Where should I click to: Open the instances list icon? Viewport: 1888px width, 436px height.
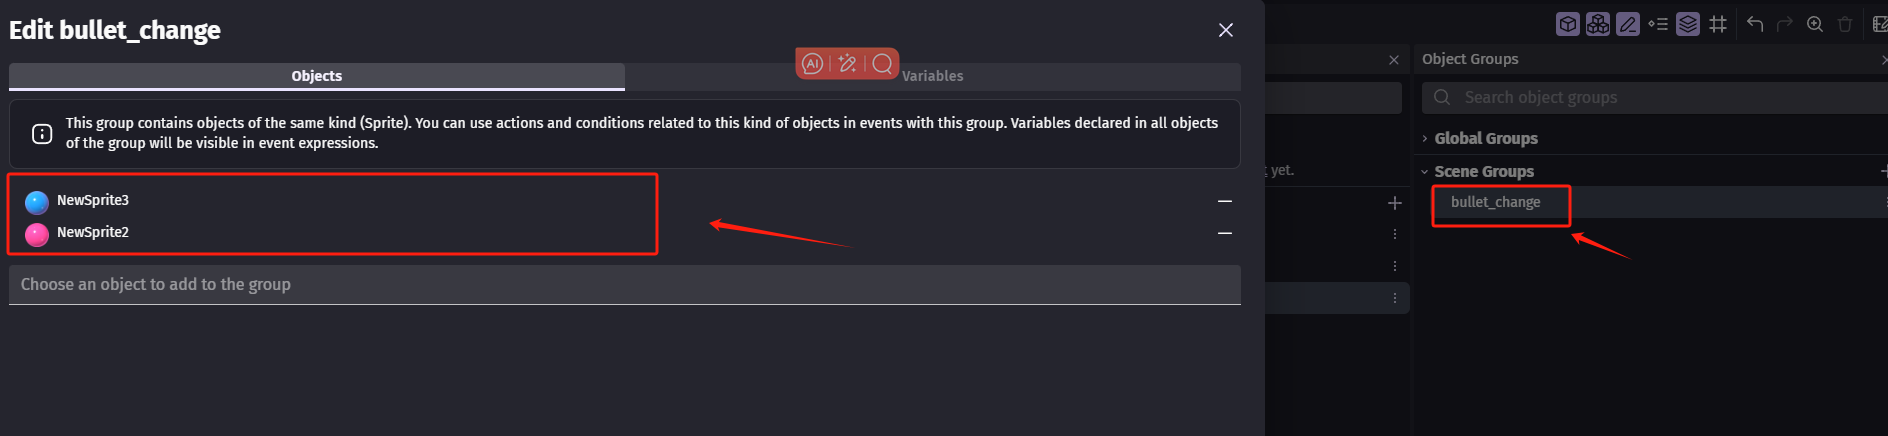click(1658, 24)
